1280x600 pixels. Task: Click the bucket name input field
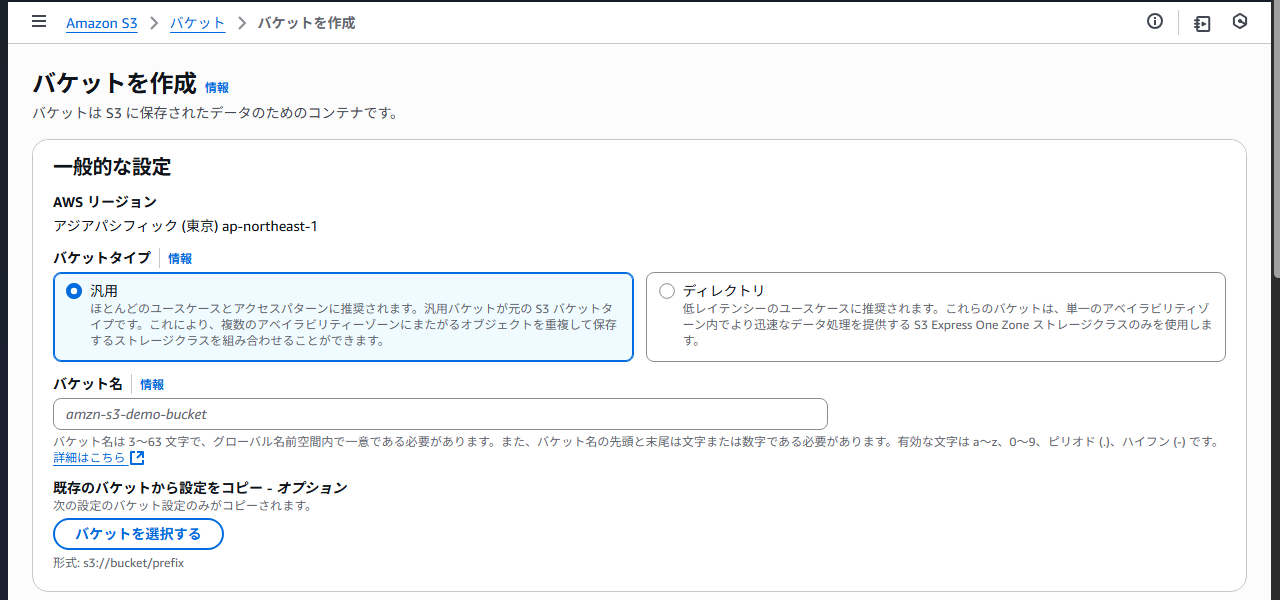pyautogui.click(x=440, y=413)
